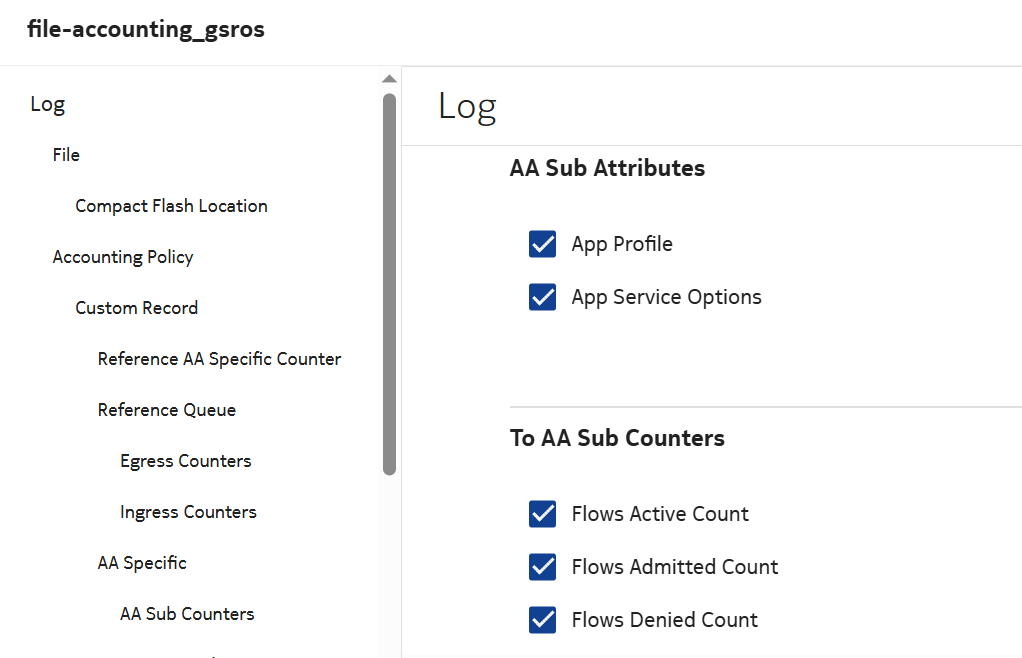Open Custom Record navigation item
This screenshot has height=658, width=1022.
136,308
